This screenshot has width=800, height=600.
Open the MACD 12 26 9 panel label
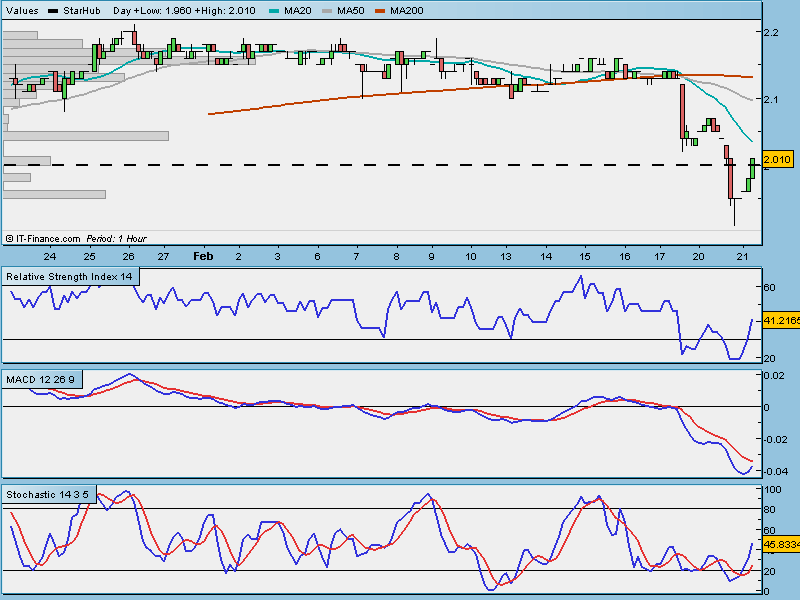(40, 380)
